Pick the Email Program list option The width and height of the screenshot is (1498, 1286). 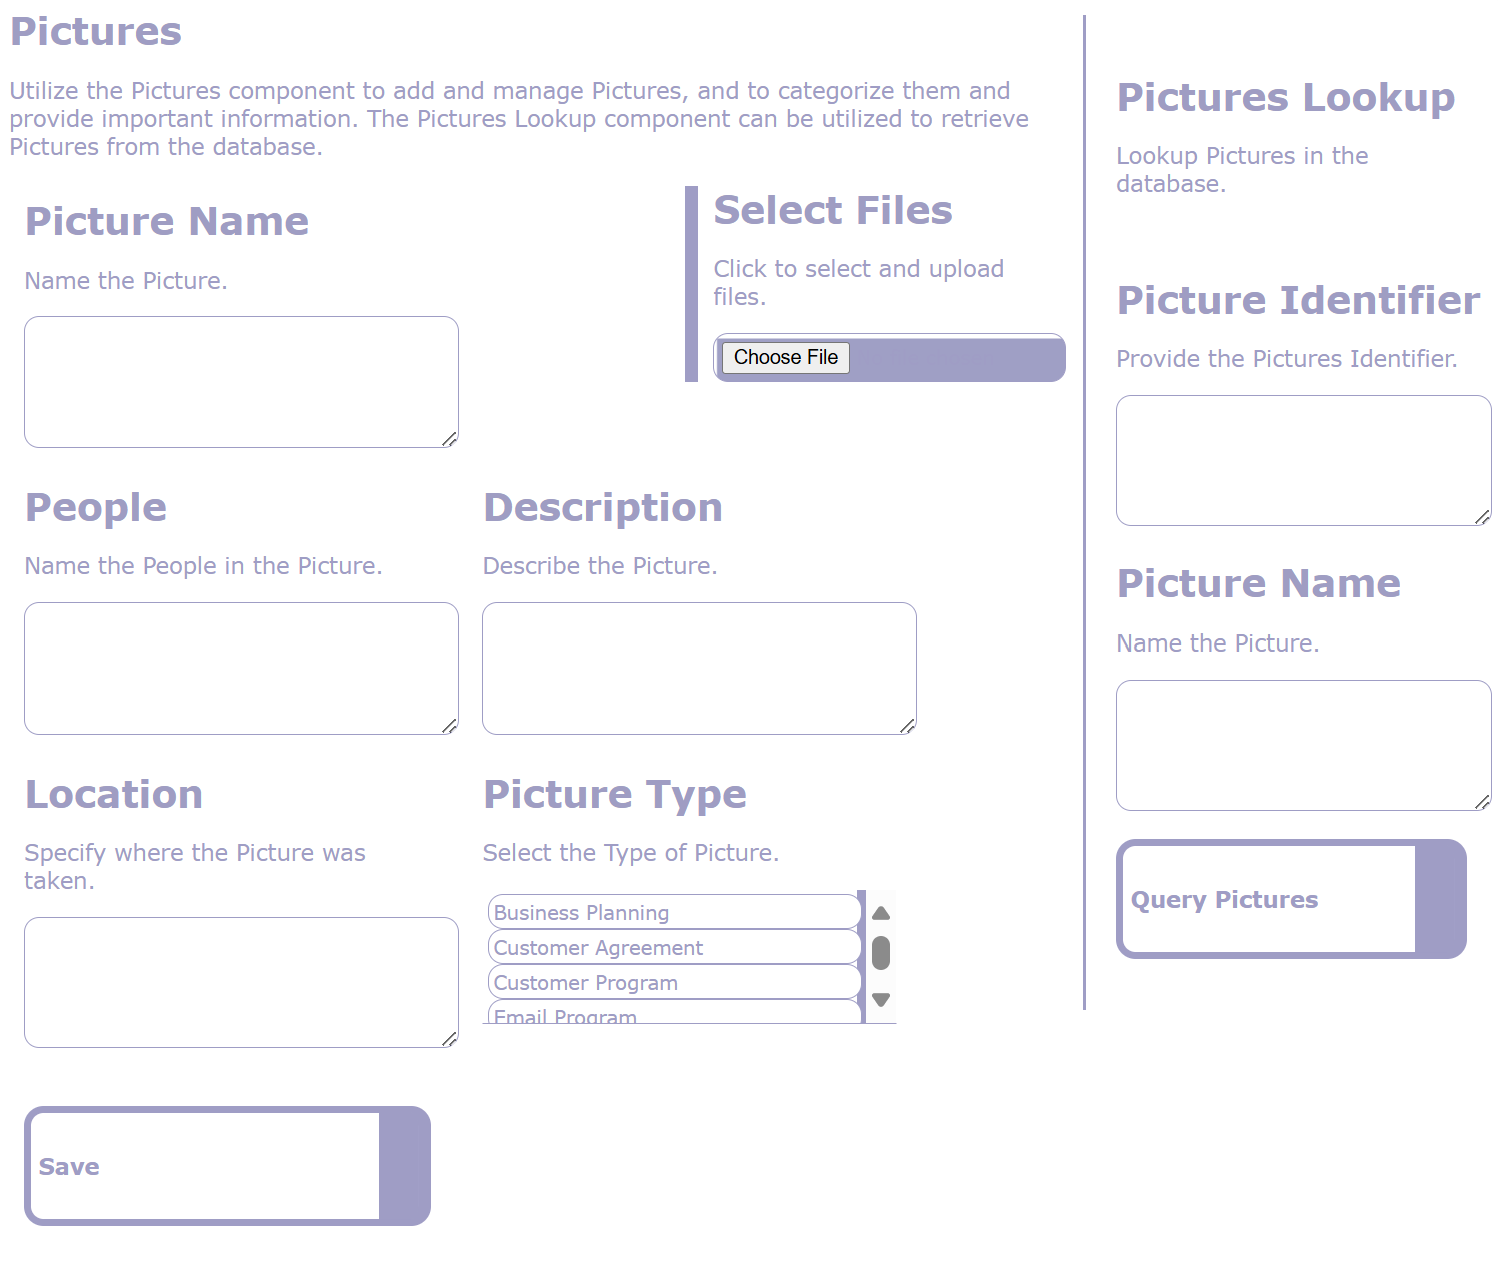click(x=673, y=1014)
